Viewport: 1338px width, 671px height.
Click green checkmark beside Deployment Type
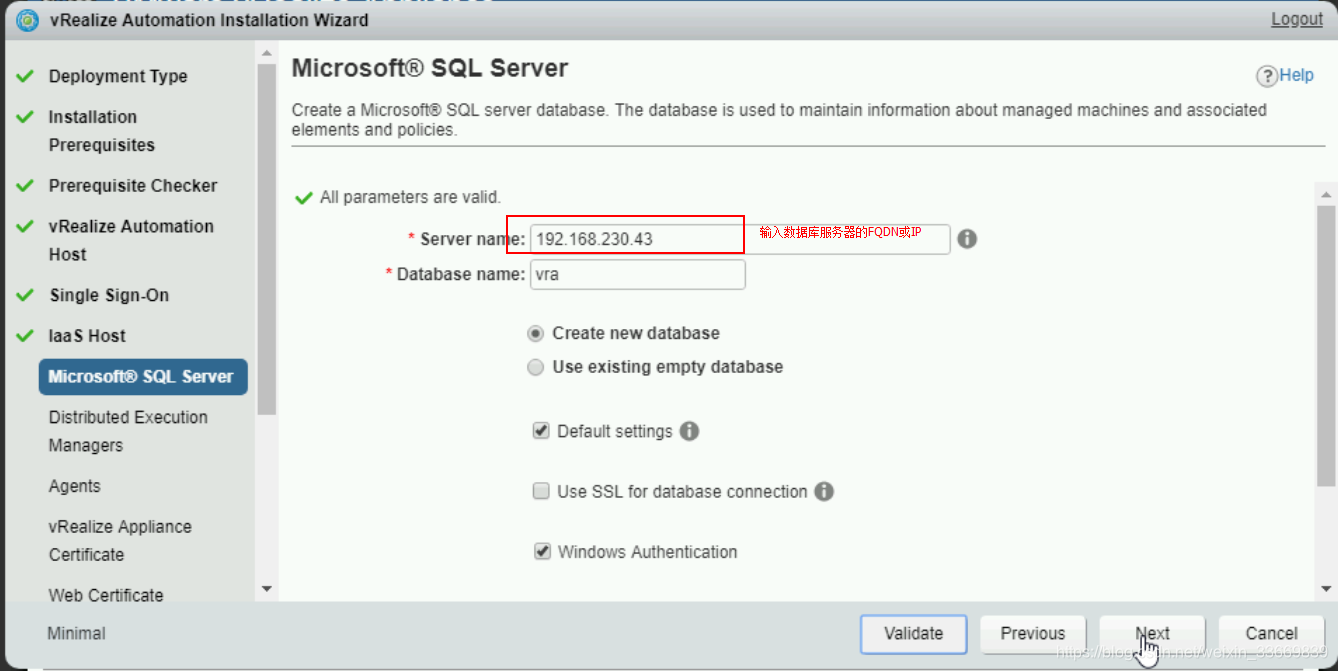click(26, 76)
